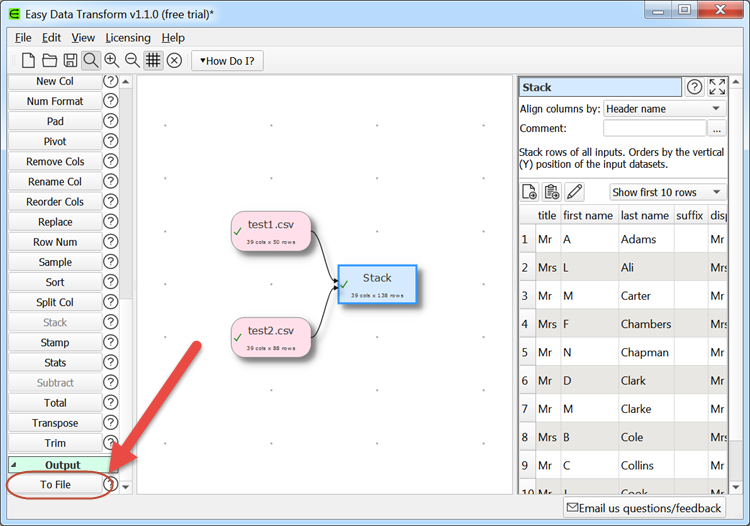Viewport: 750px width, 526px height.
Task: Click the clipboard icon above the data table
Action: 552,192
